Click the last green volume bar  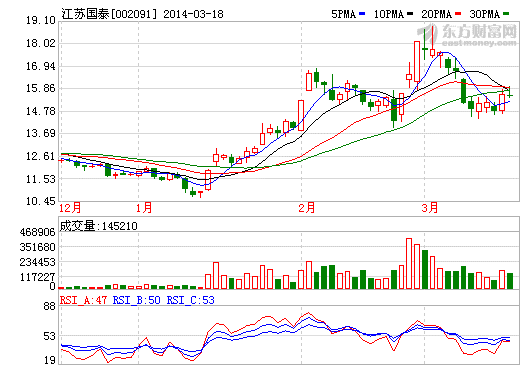tap(510, 281)
